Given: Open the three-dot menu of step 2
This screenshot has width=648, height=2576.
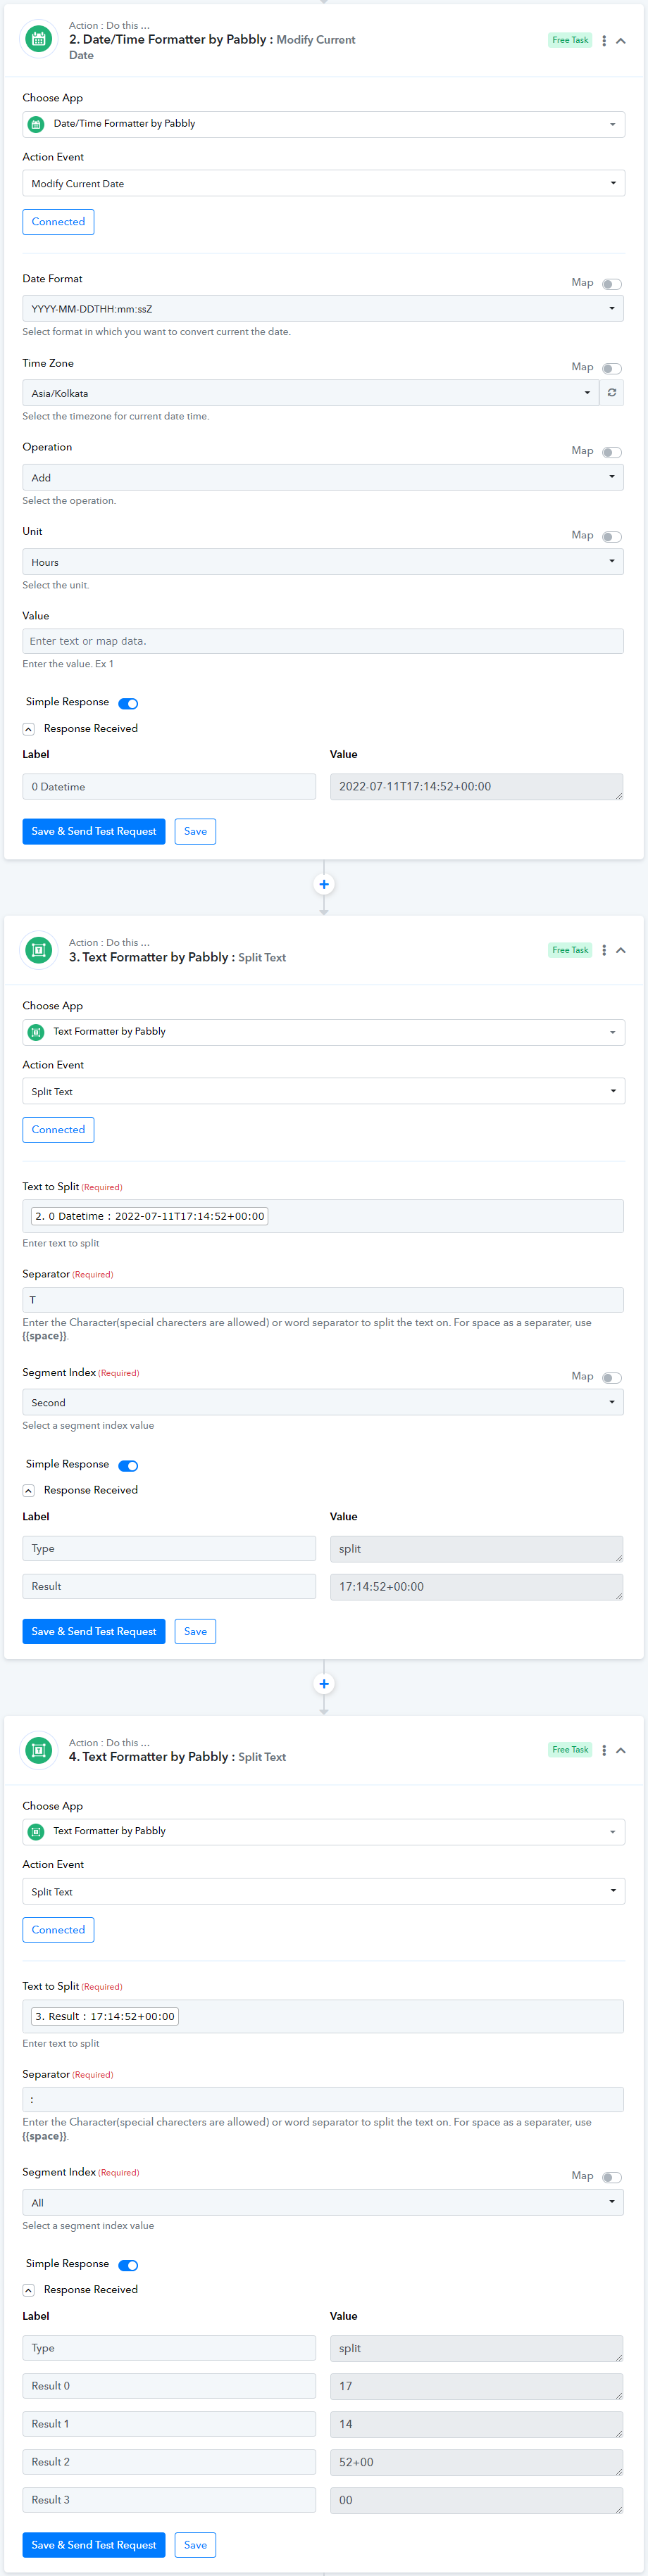Looking at the screenshot, I should click(x=604, y=41).
